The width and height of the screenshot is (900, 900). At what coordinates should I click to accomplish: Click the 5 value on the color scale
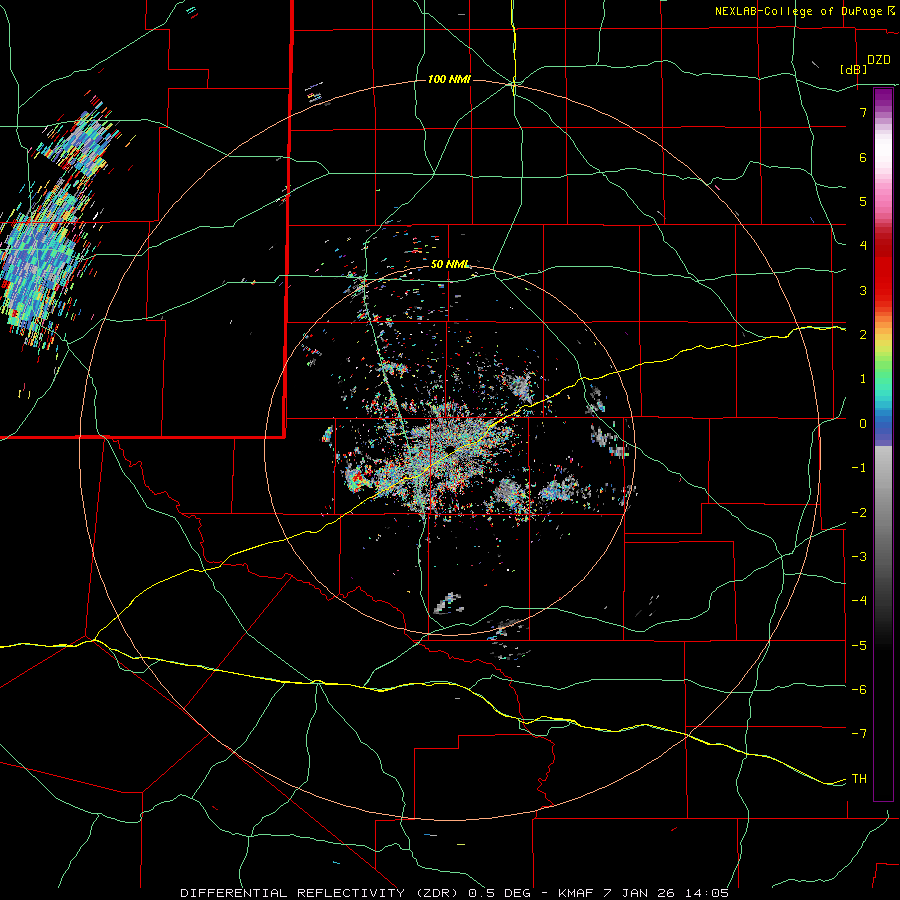[x=863, y=201]
